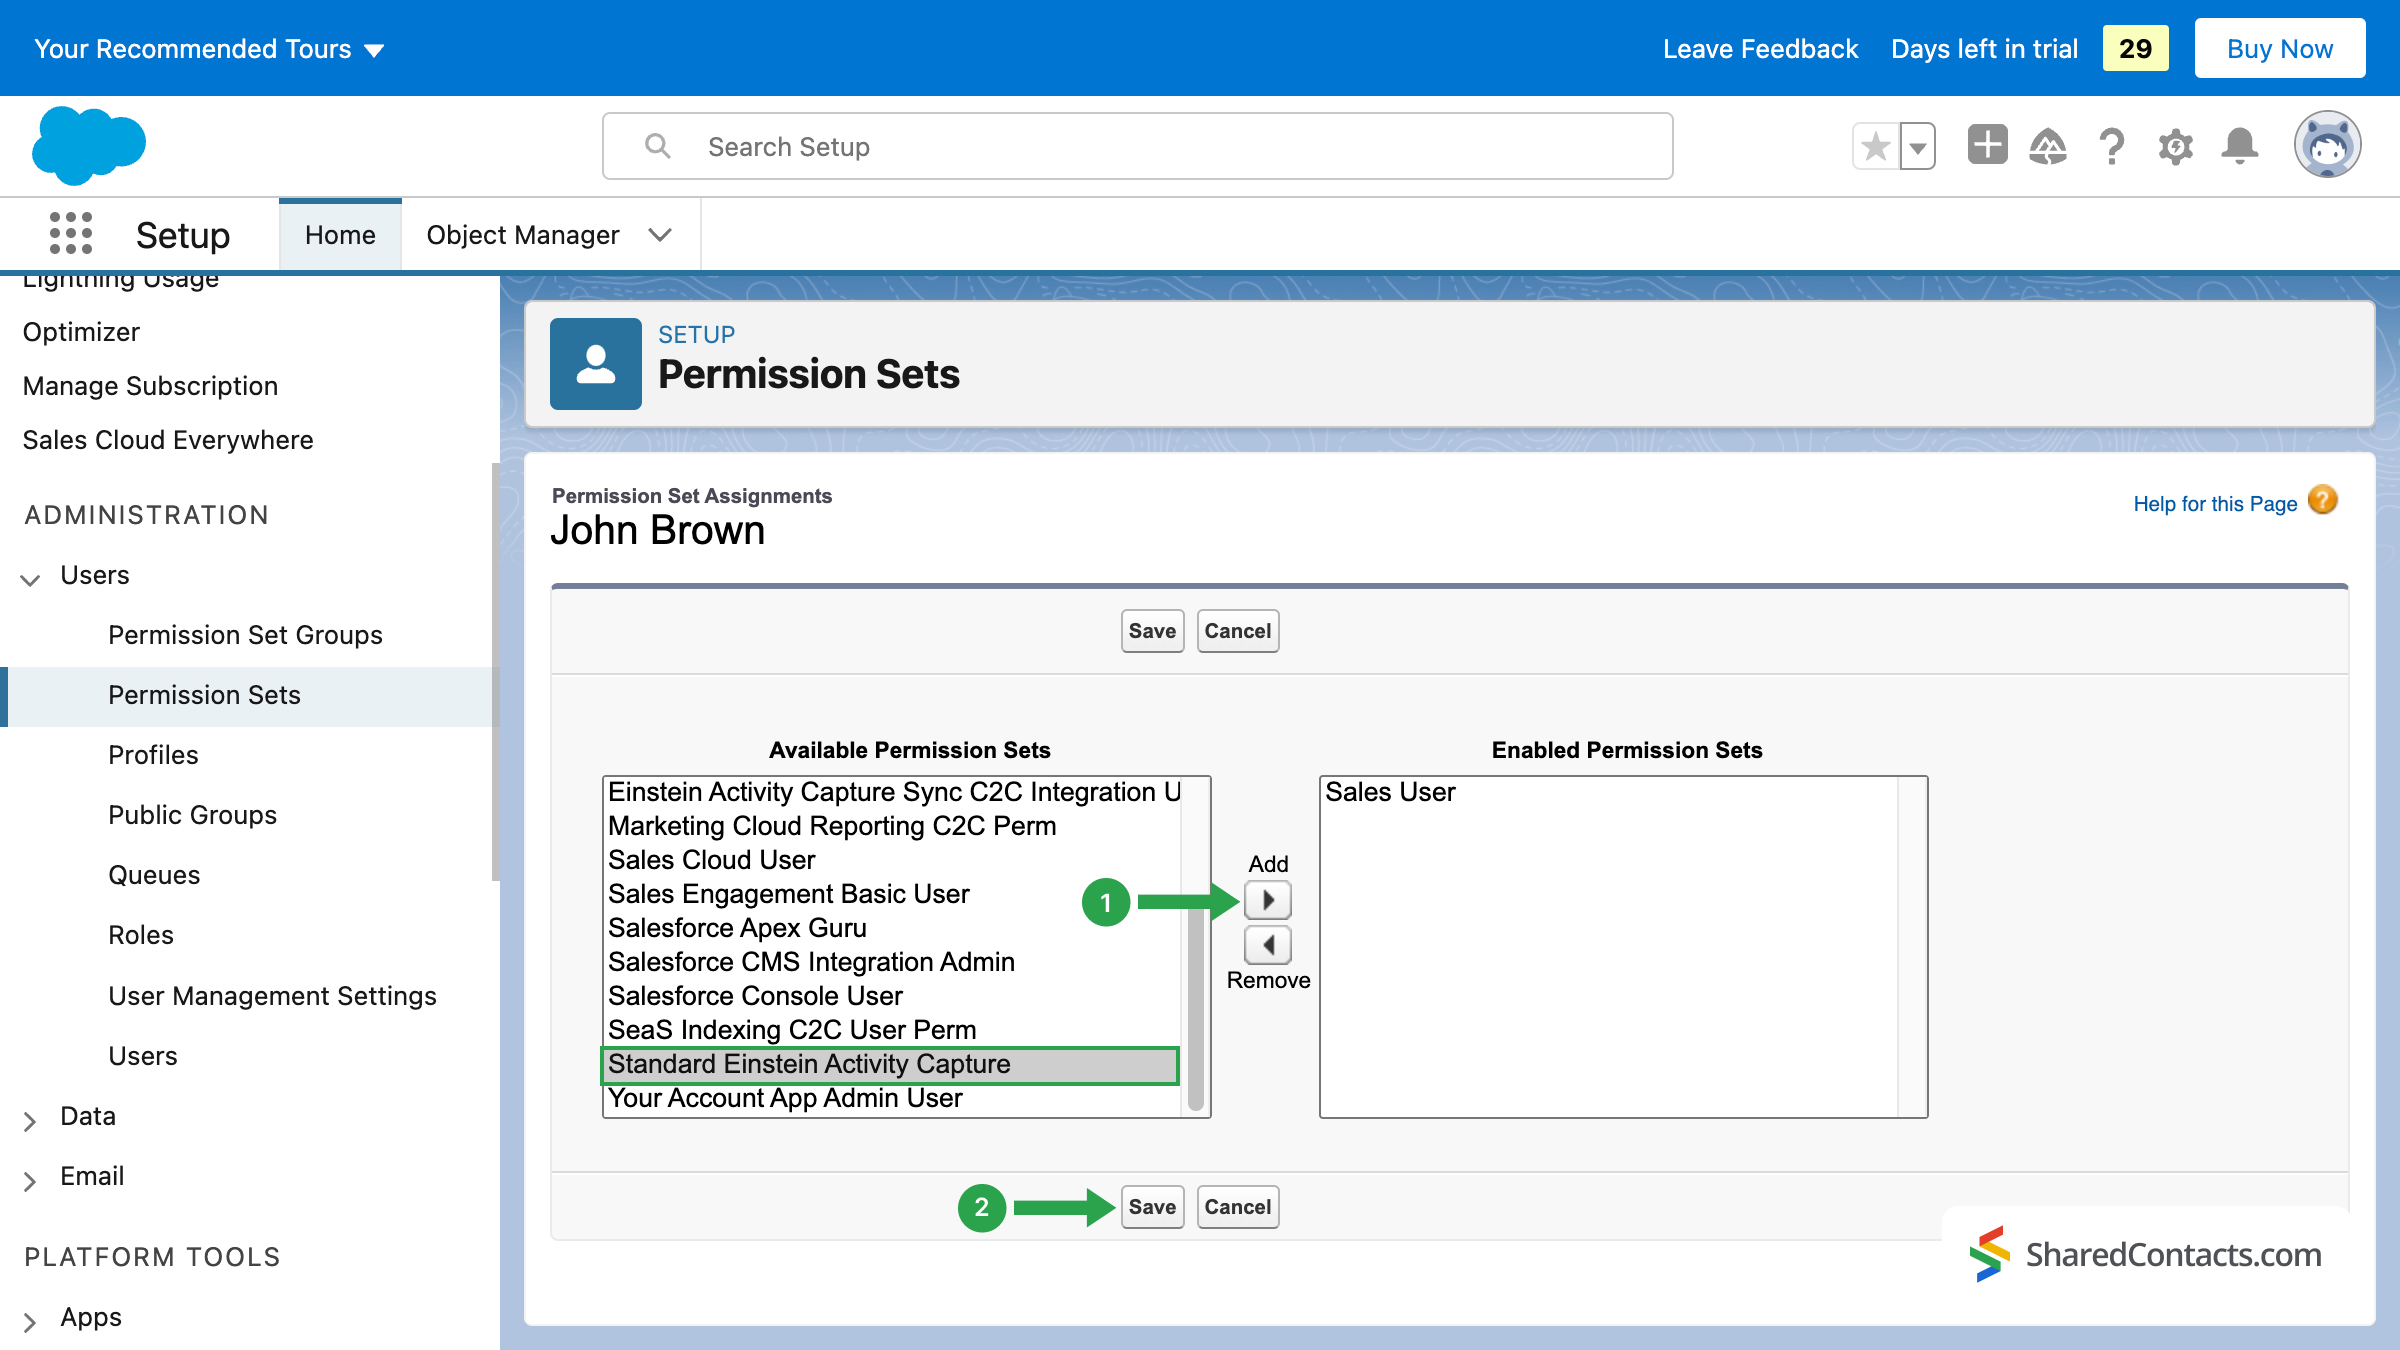Click the top Cancel button
Screen dimensions: 2400x1350
1237,631
